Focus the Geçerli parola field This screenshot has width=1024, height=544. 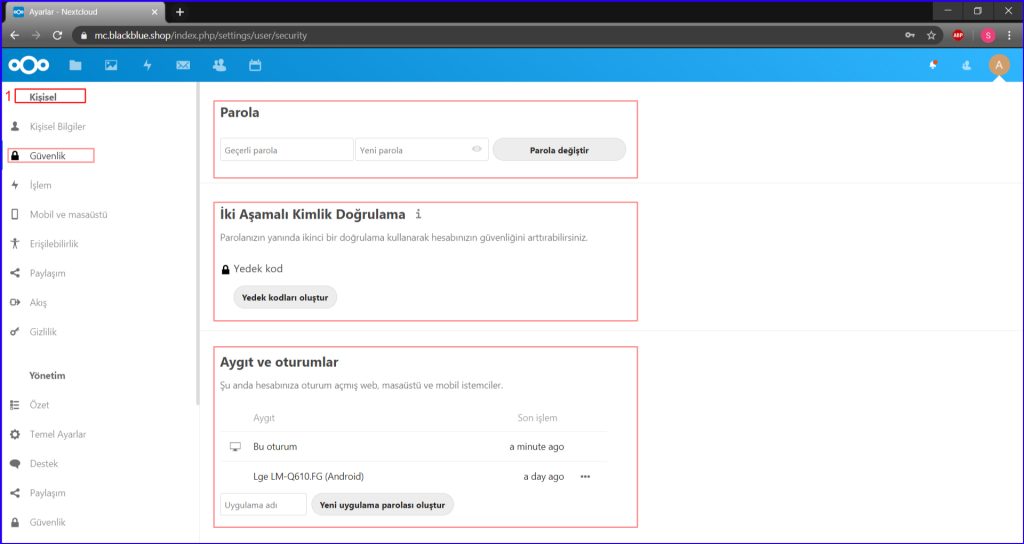(287, 150)
